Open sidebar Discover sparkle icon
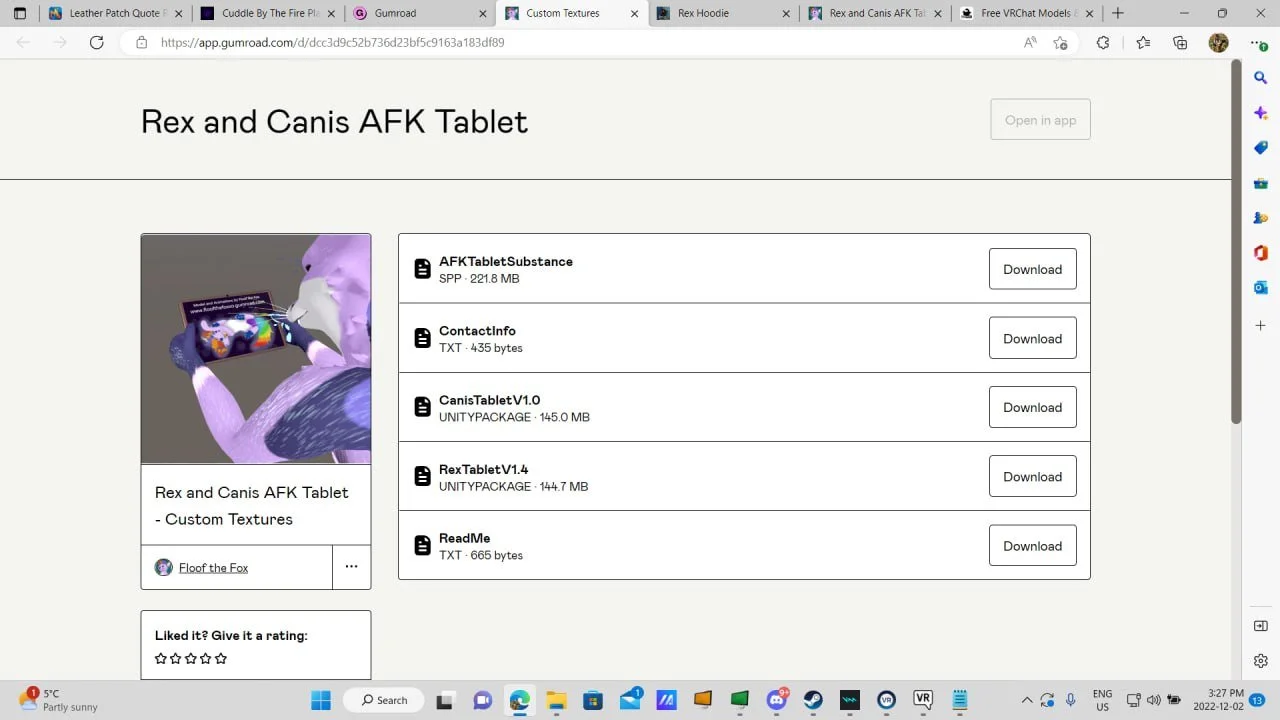The width and height of the screenshot is (1280, 720). 1261,113
